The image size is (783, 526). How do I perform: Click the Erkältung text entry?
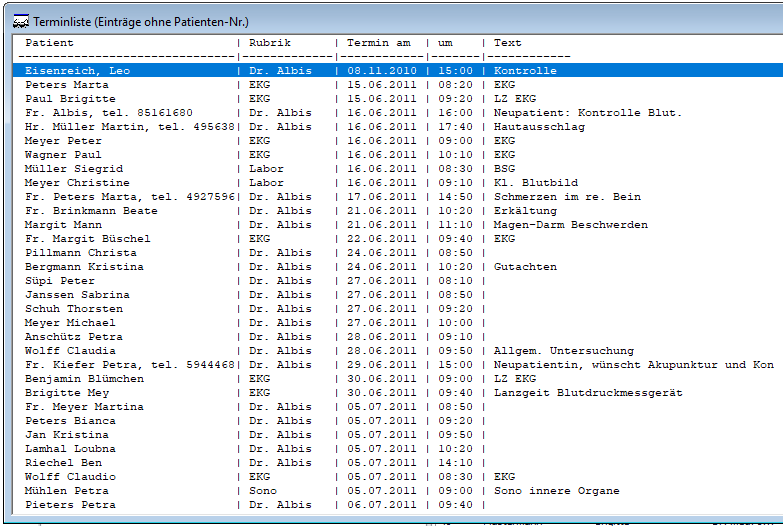coord(525,210)
